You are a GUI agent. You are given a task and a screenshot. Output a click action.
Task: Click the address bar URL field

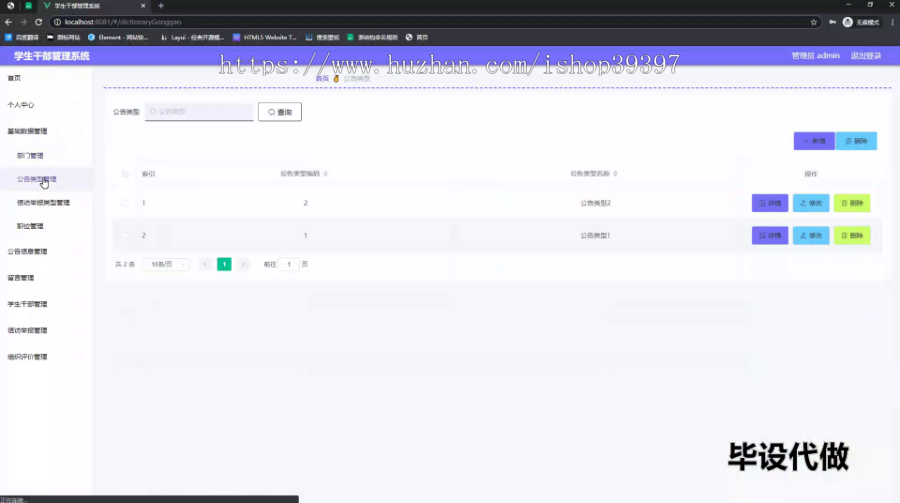point(430,22)
